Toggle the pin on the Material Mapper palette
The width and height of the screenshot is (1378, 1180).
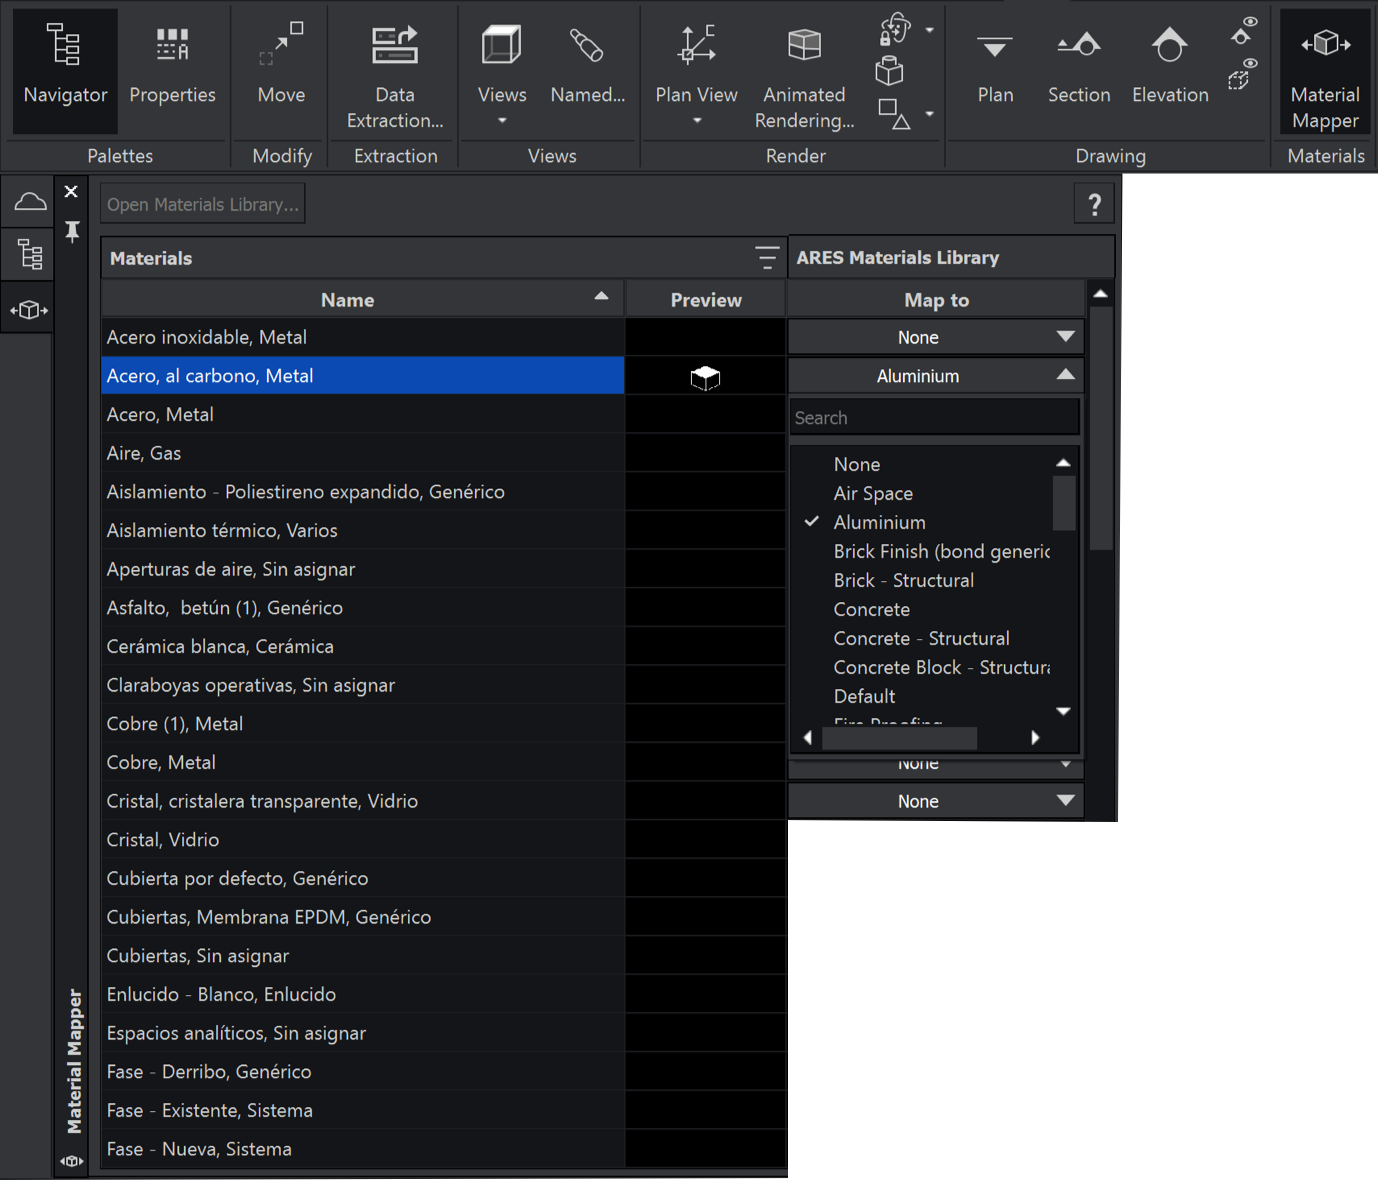[72, 232]
